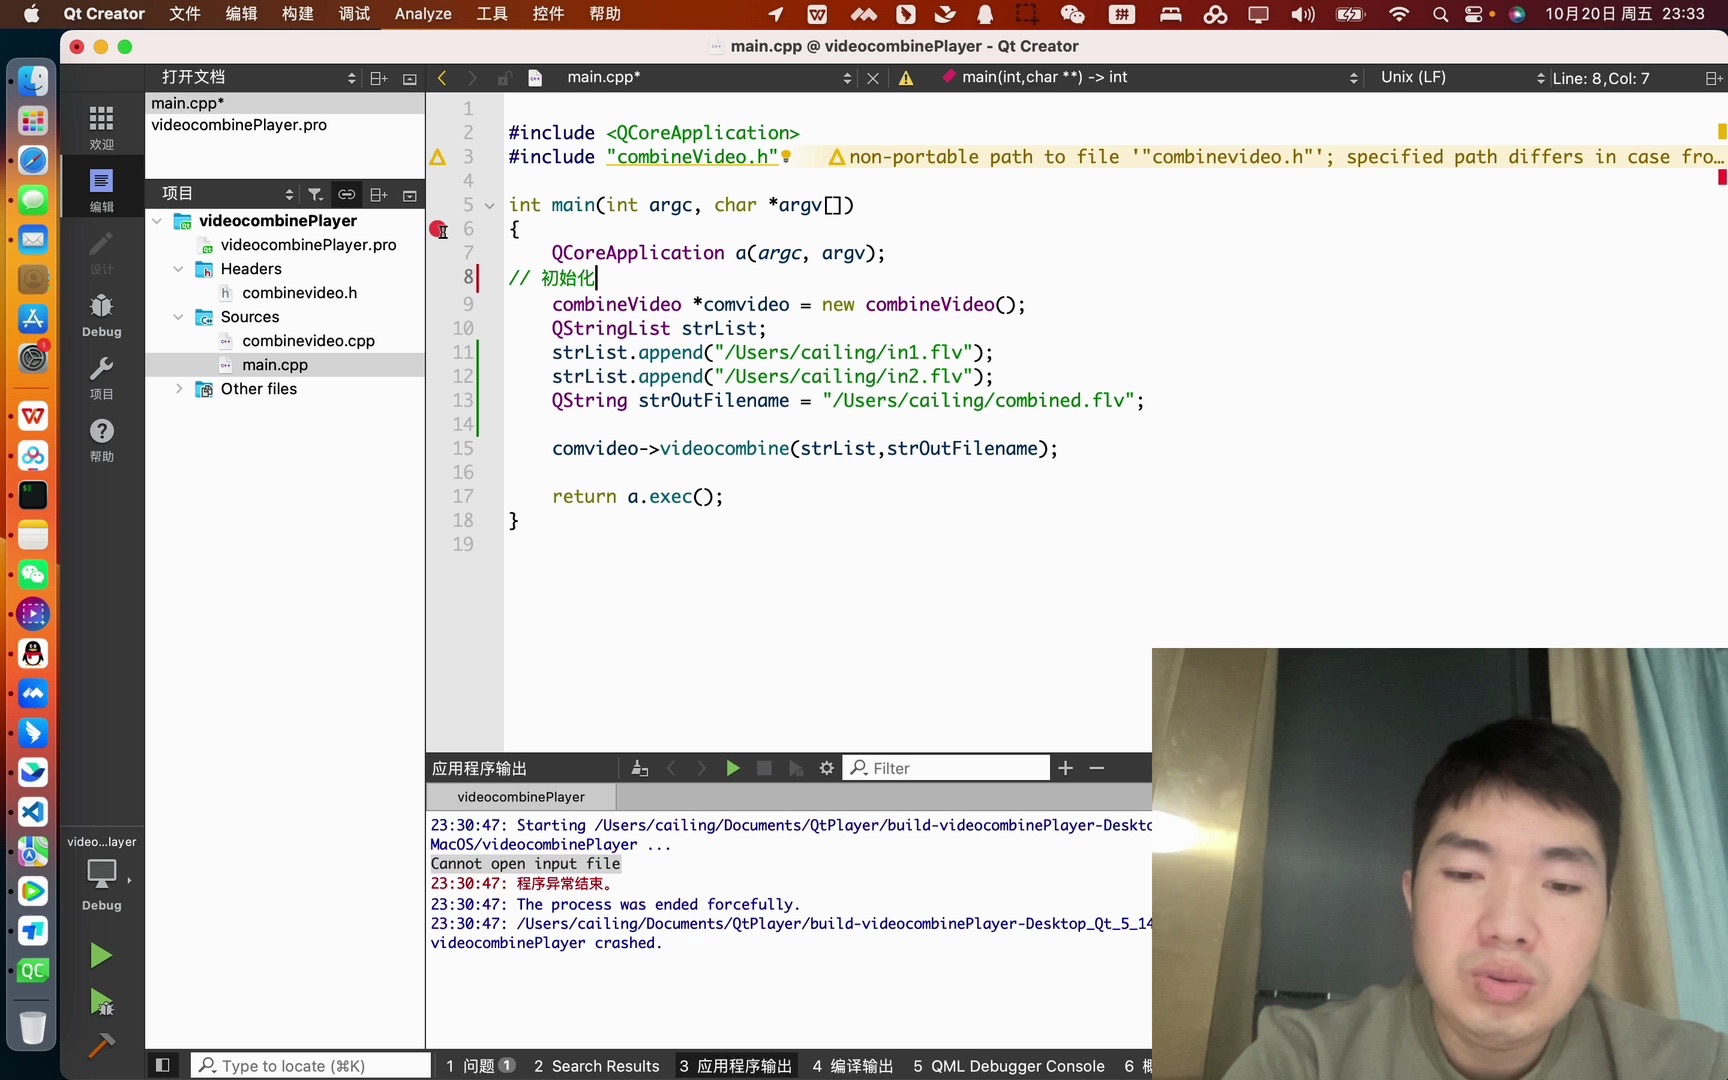Switch to Edit mode in sidebar

pyautogui.click(x=101, y=190)
